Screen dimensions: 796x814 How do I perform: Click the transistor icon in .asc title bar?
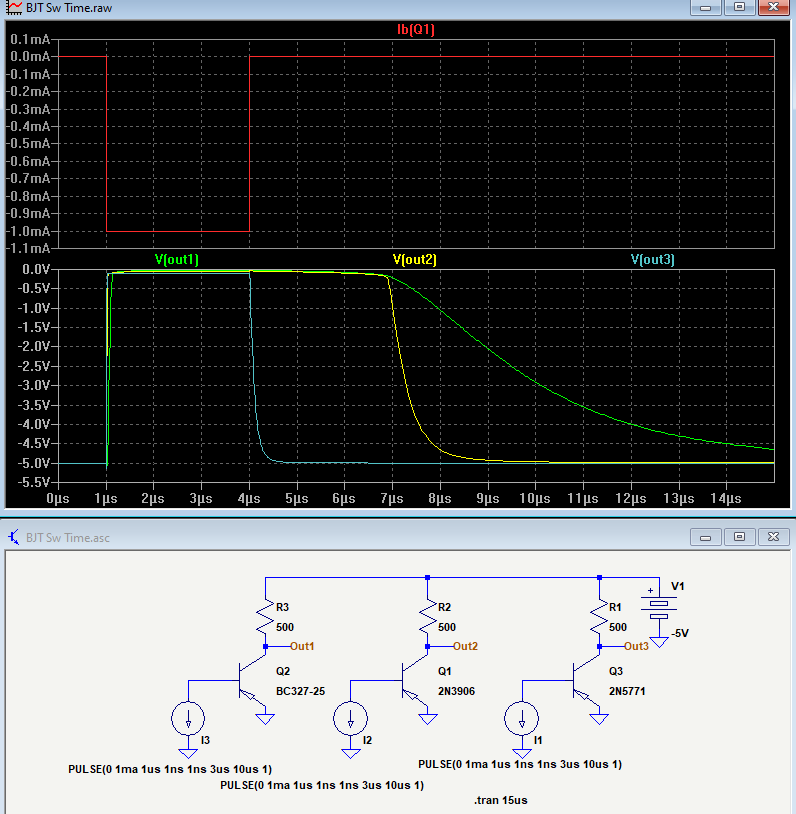[14, 537]
